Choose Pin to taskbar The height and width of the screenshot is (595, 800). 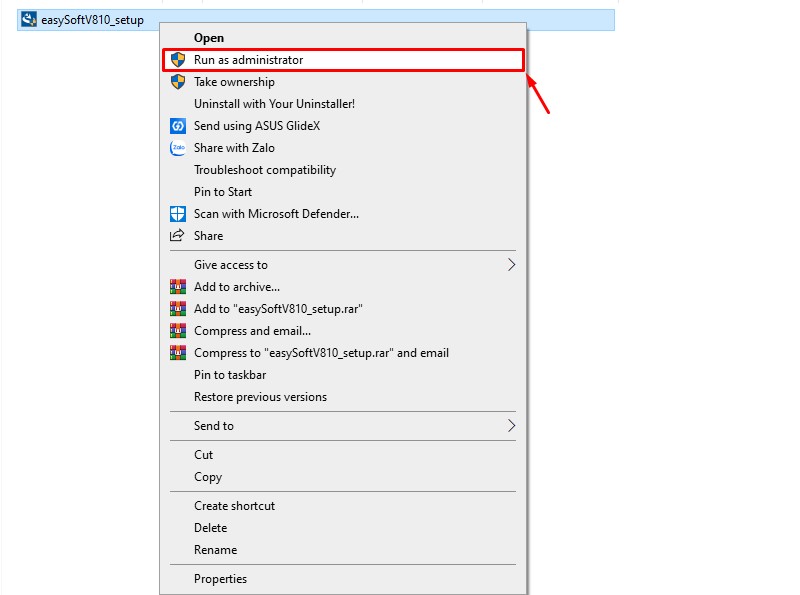click(343, 375)
